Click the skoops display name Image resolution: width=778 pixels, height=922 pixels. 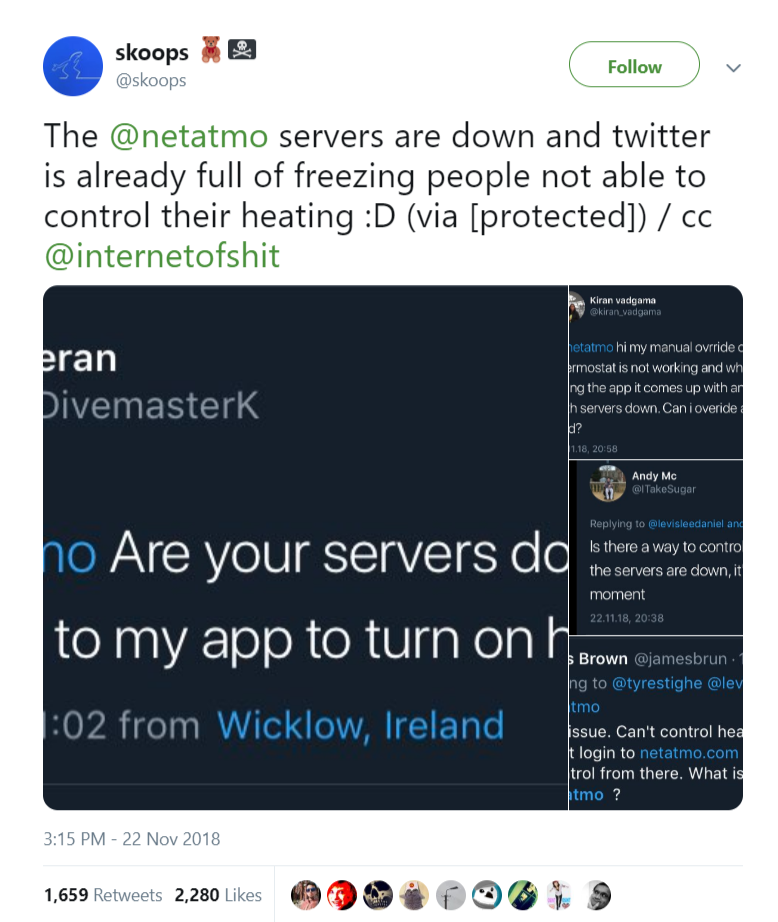click(x=151, y=54)
